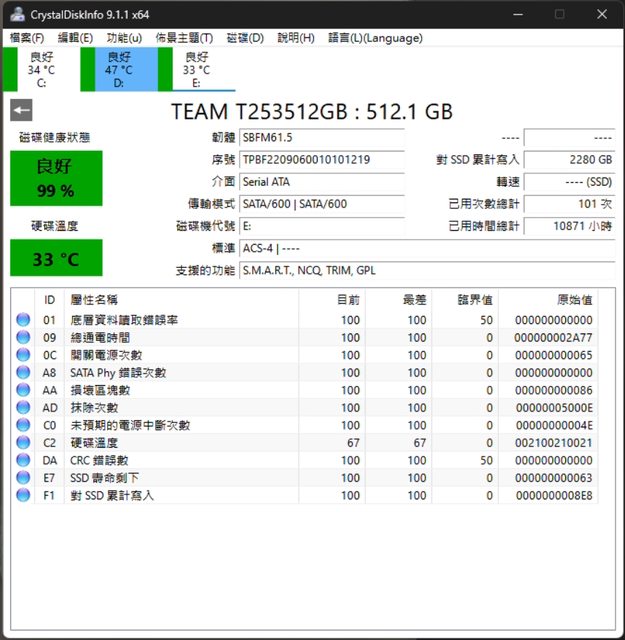
Task: Select the D: drive tab at 47 °C
Action: (x=118, y=70)
